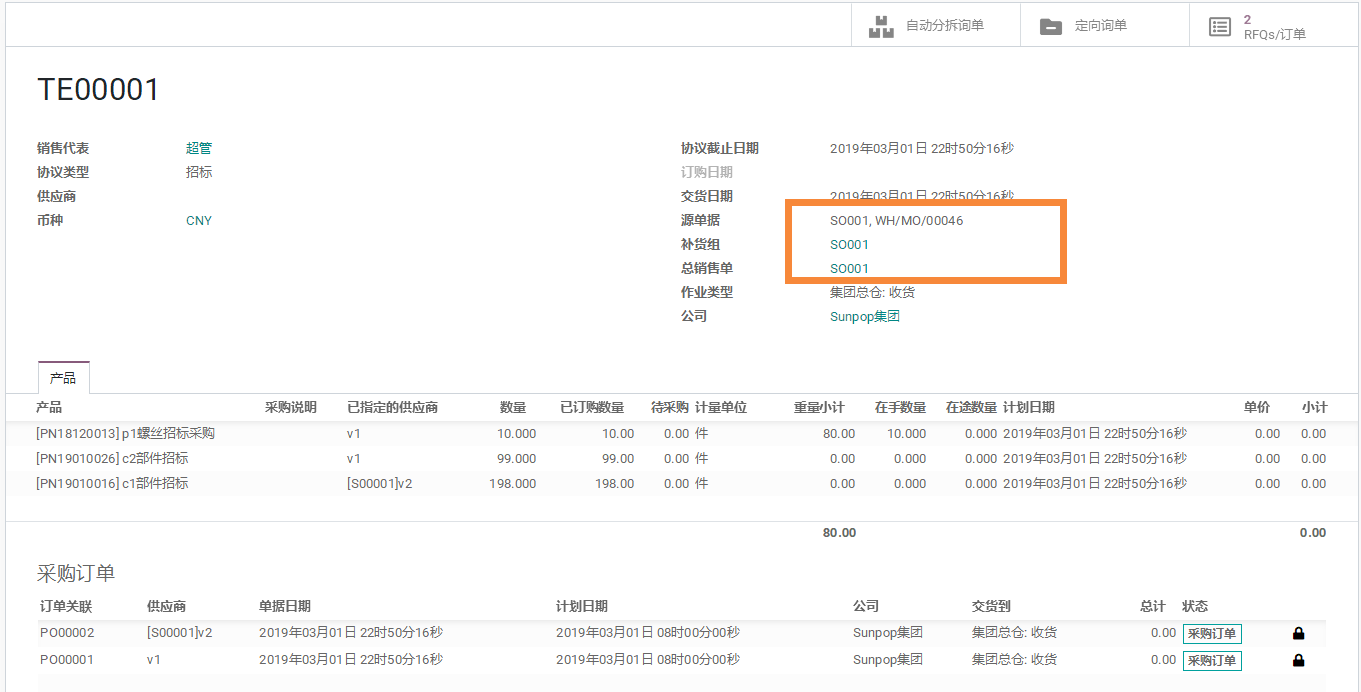Open purchase order PO00002
Screen dimensions: 1361x692
(x=67, y=632)
